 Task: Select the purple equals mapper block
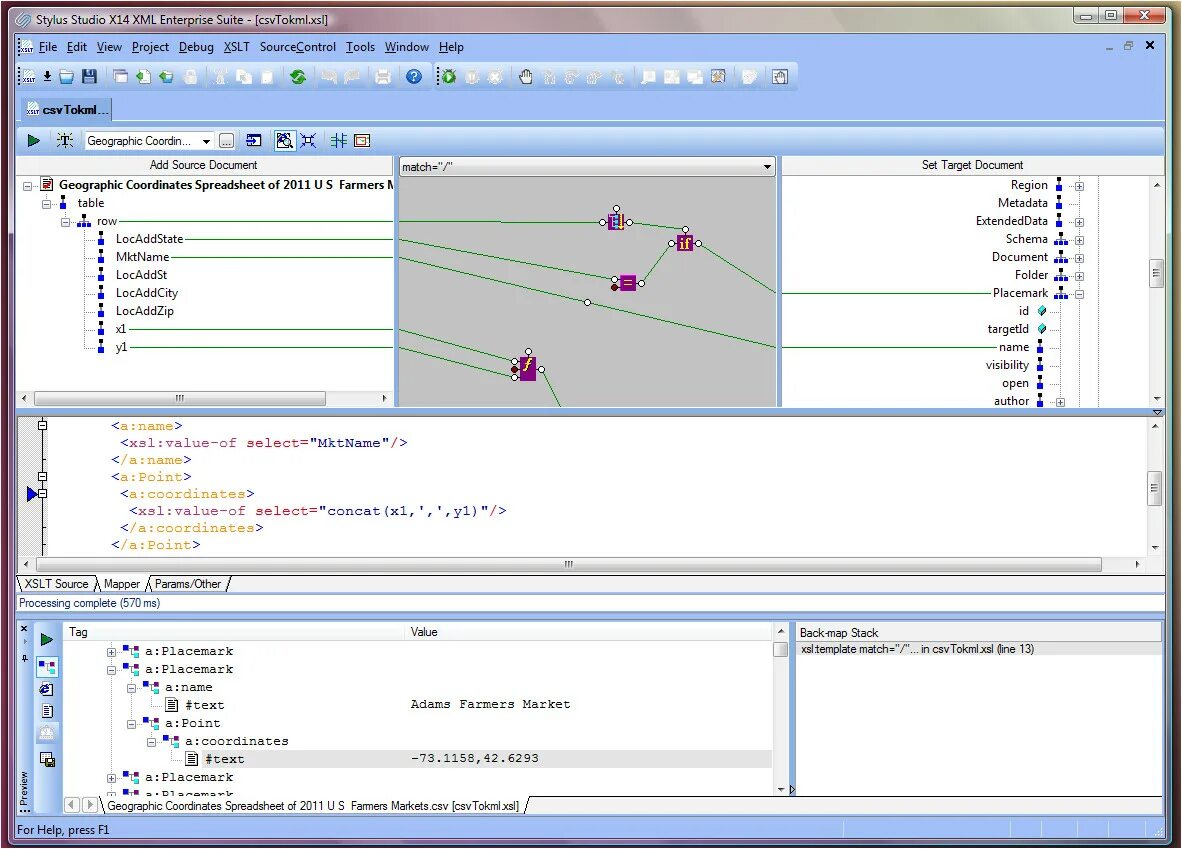pyautogui.click(x=627, y=283)
